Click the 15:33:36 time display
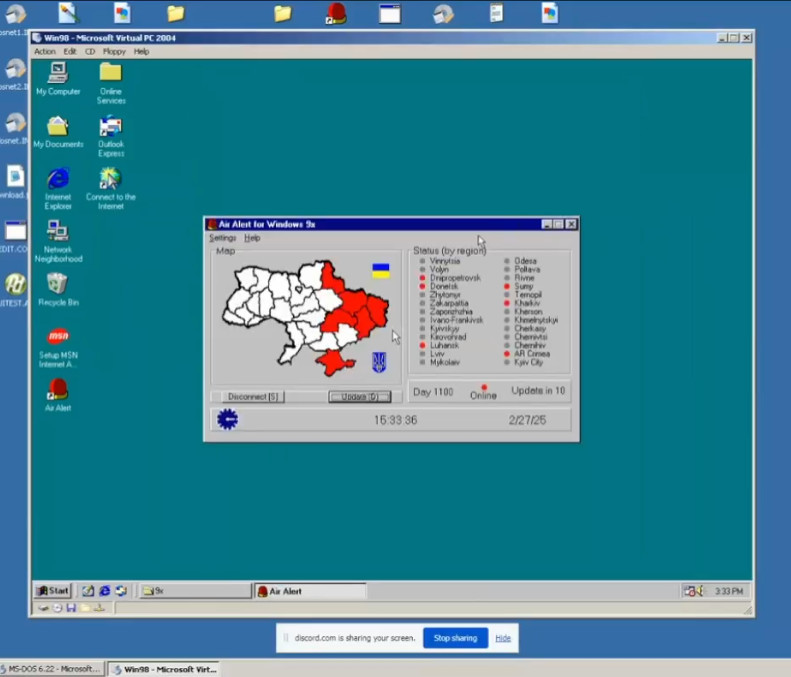Image resolution: width=791 pixels, height=677 pixels. [396, 420]
